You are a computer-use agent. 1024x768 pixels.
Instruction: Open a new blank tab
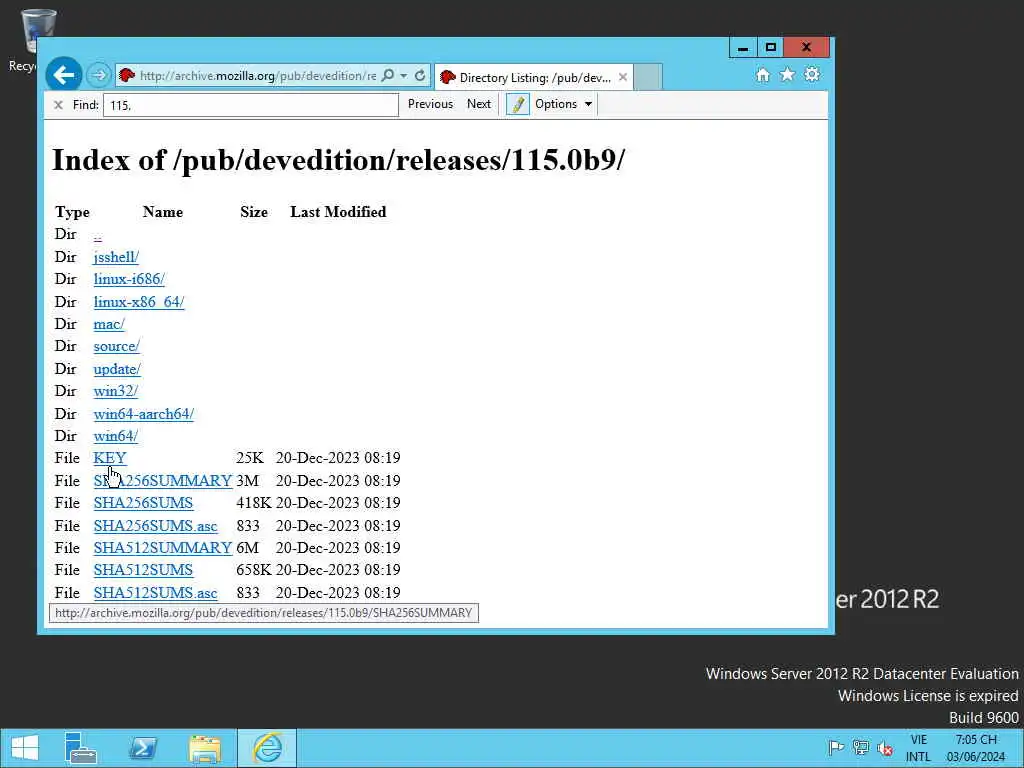(648, 77)
